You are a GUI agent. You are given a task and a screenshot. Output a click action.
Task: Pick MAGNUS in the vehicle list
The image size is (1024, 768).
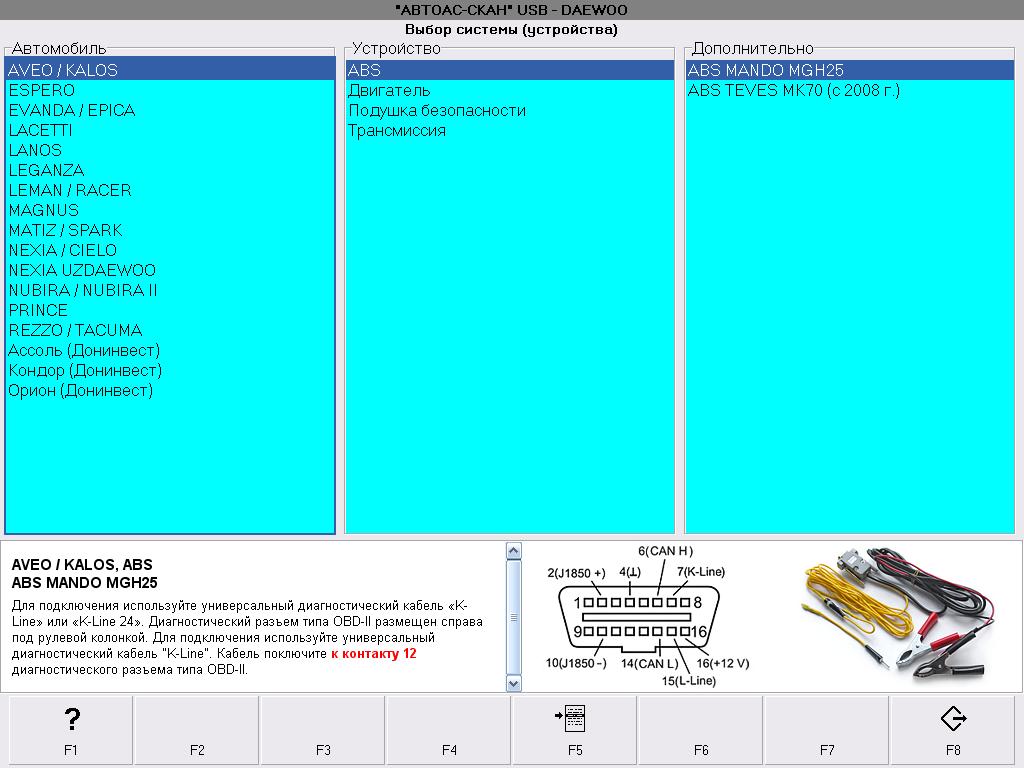click(170, 210)
